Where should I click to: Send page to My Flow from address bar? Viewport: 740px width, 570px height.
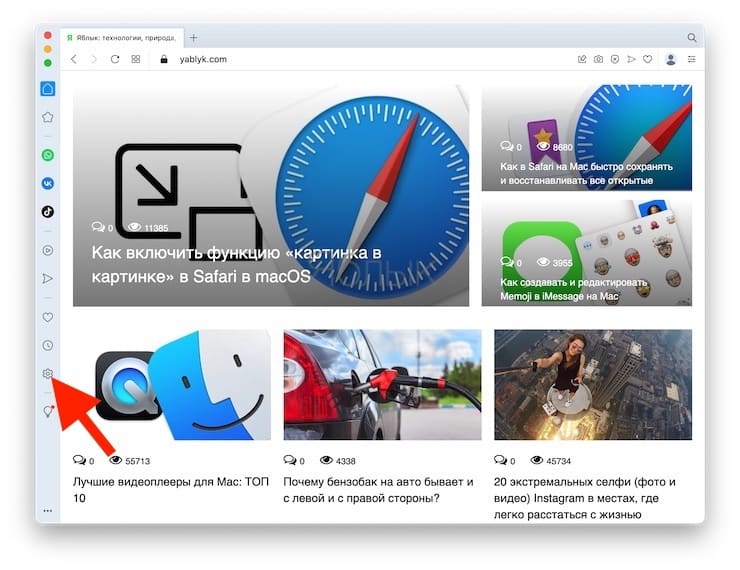coord(631,59)
